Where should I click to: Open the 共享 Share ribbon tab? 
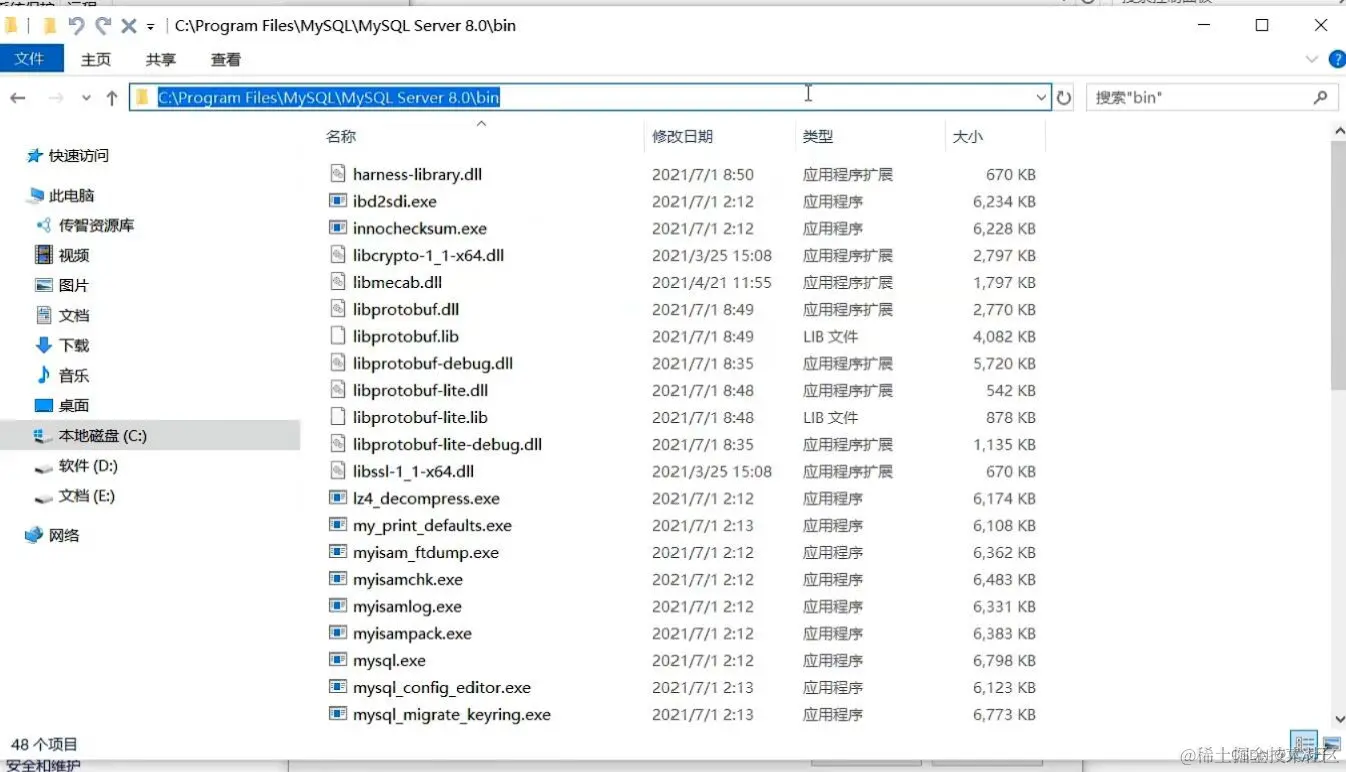click(161, 59)
